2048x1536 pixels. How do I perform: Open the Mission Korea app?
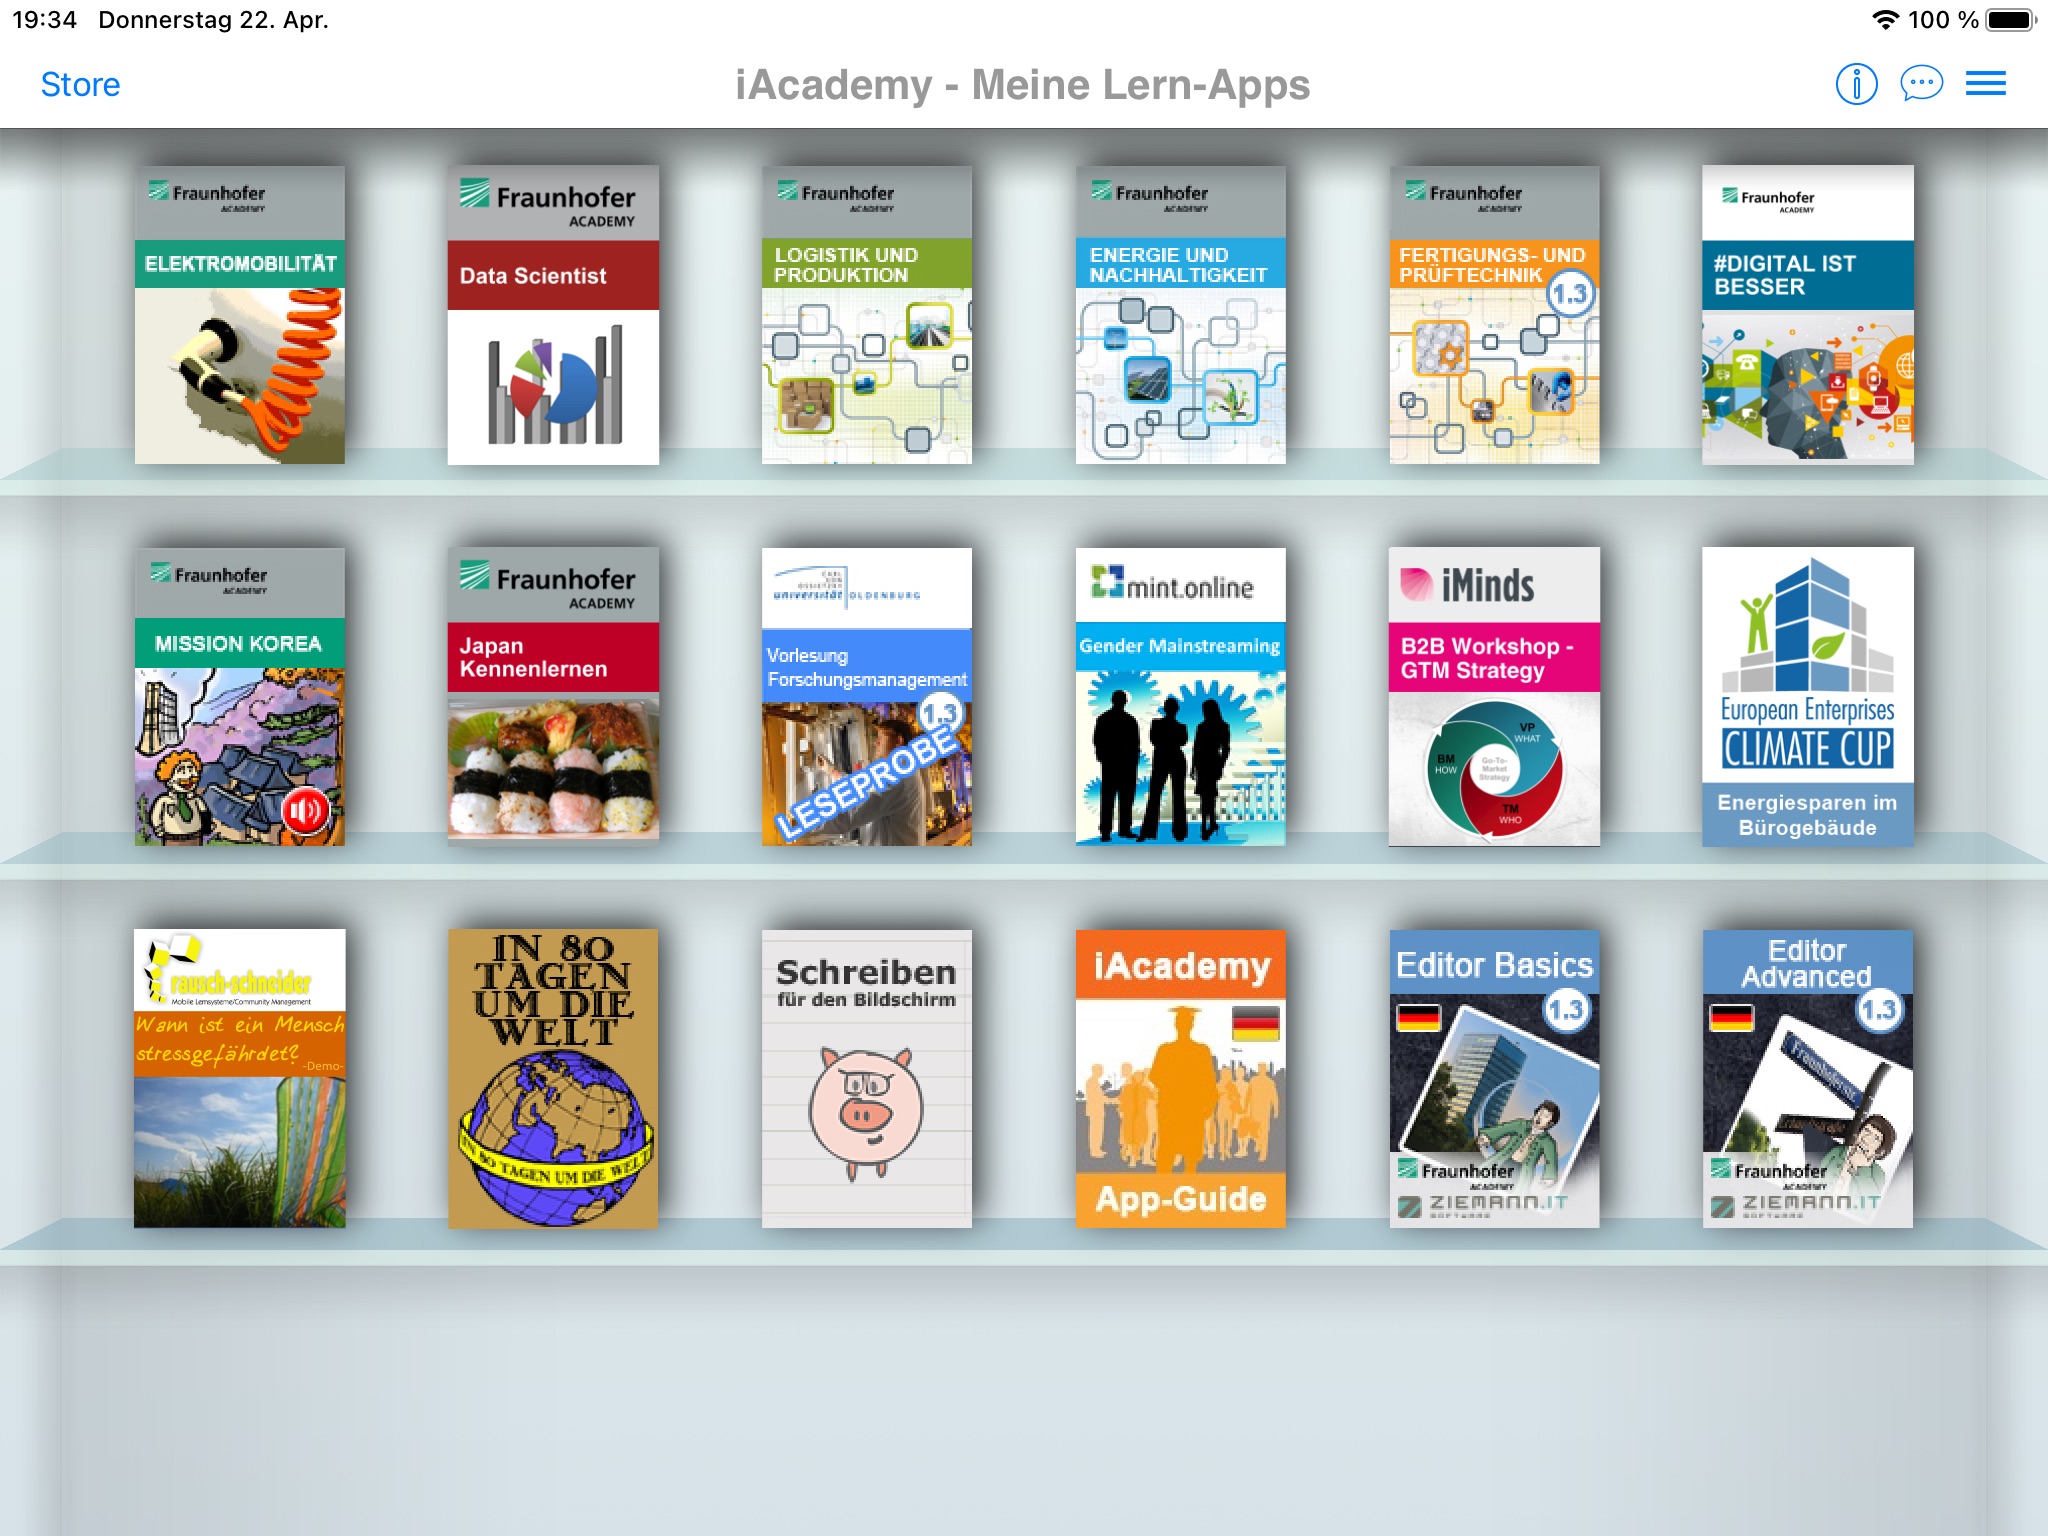click(x=240, y=697)
